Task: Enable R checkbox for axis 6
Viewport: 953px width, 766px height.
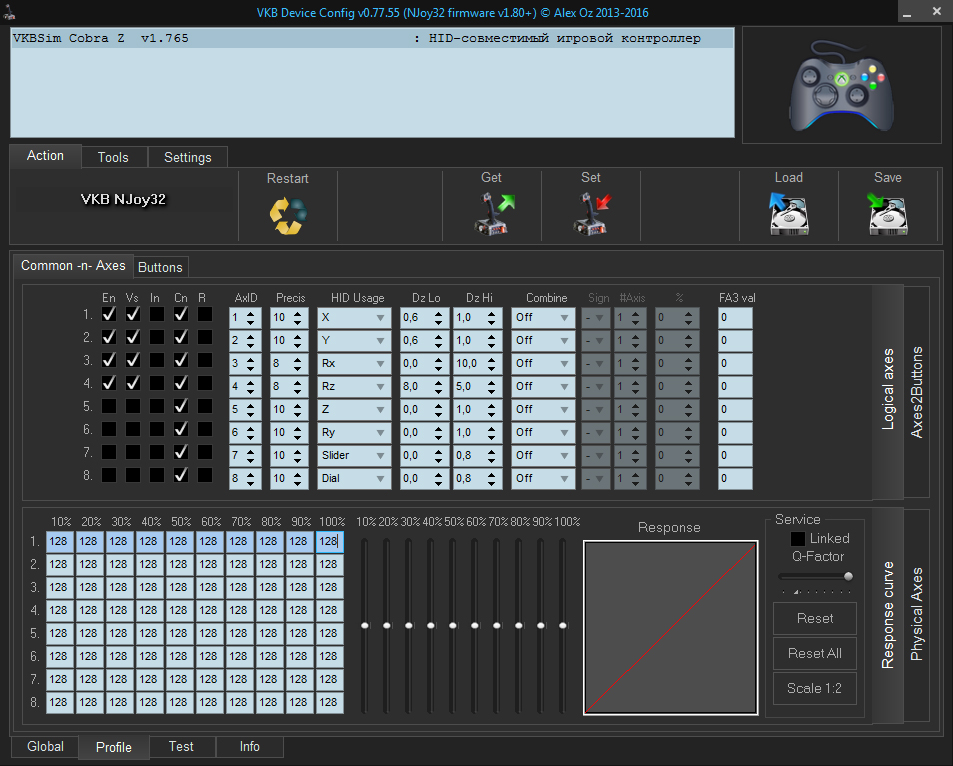Action: (x=205, y=429)
